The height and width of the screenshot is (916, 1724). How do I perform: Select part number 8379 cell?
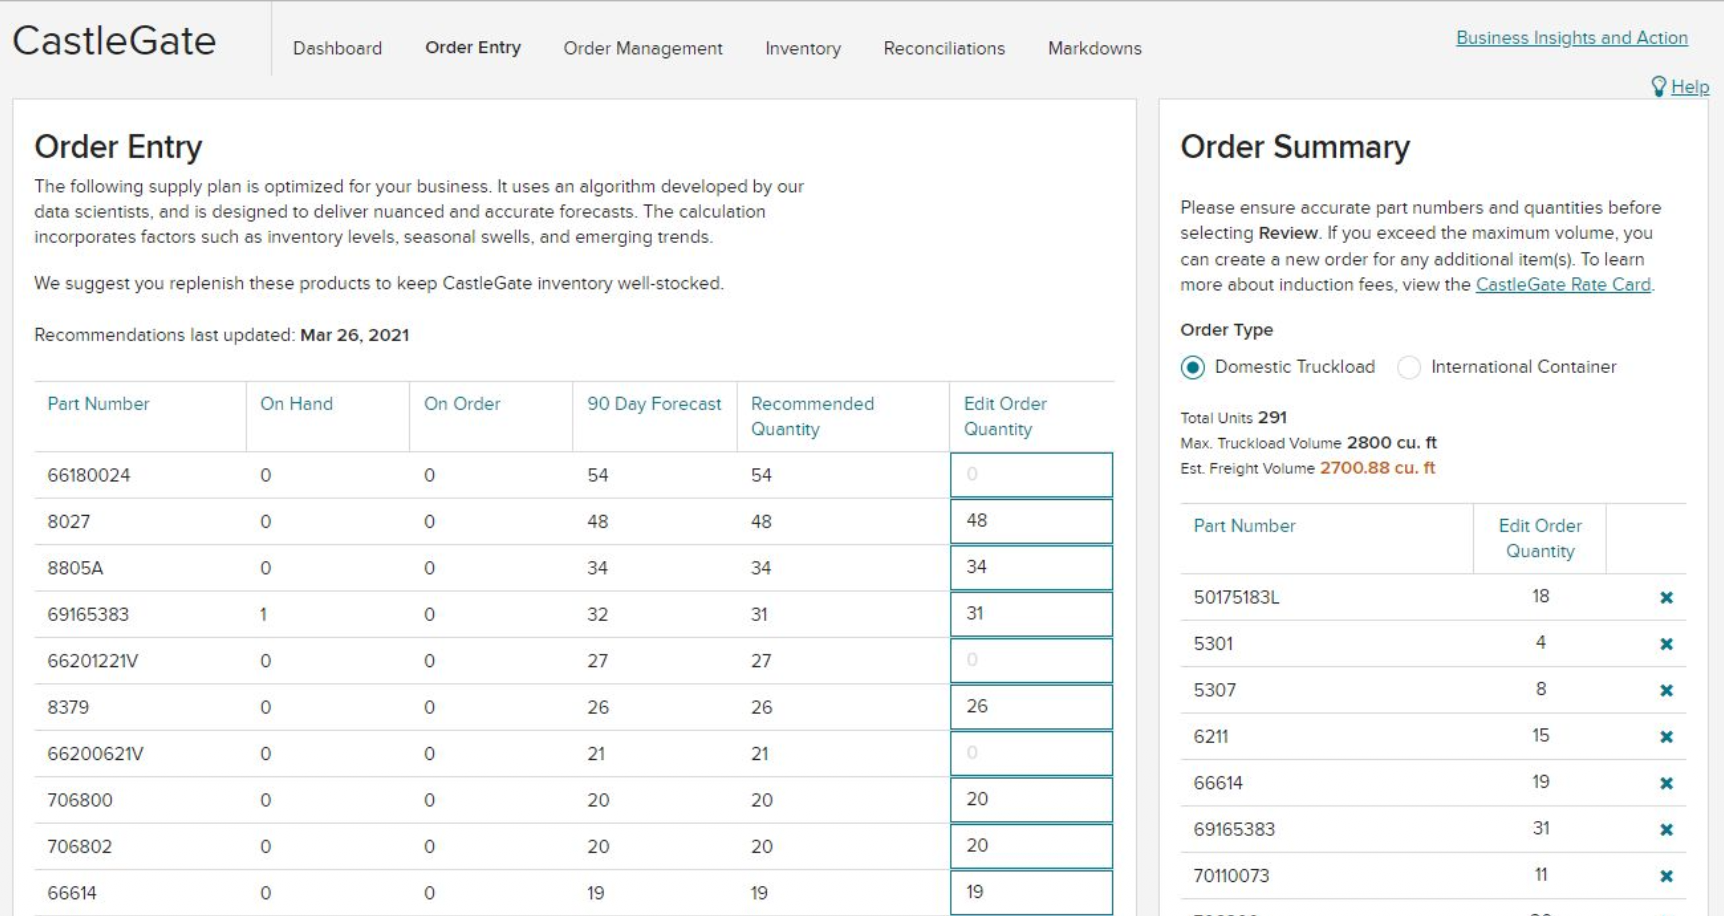68,707
